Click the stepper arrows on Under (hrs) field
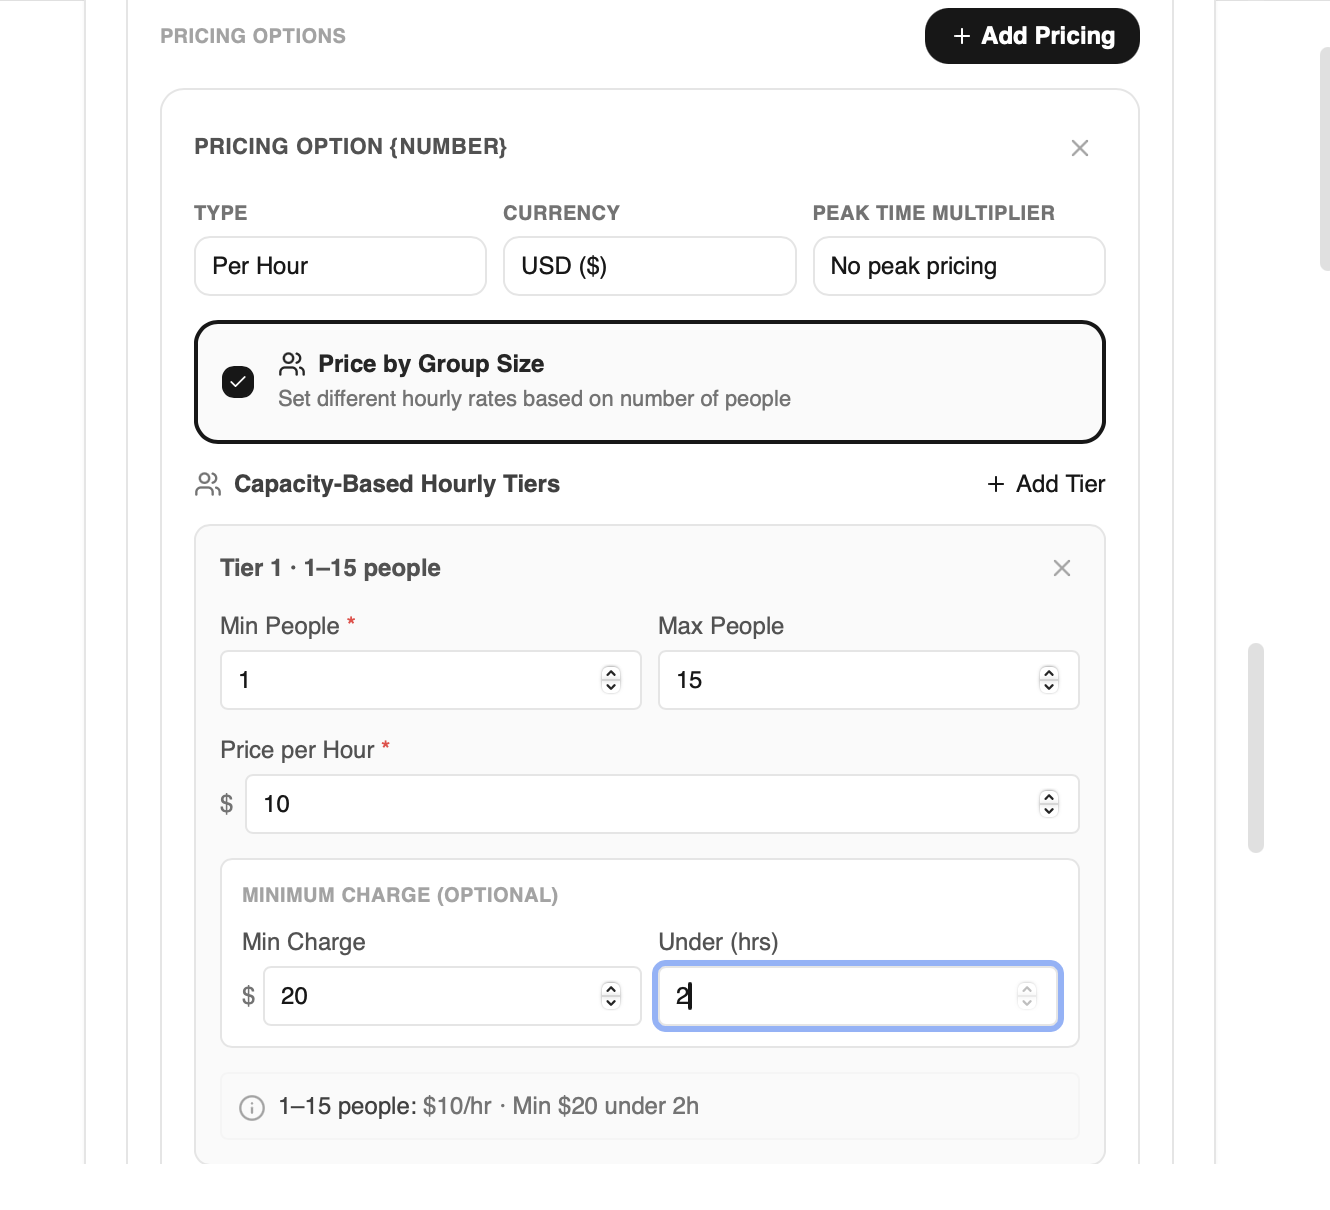 pos(1027,996)
